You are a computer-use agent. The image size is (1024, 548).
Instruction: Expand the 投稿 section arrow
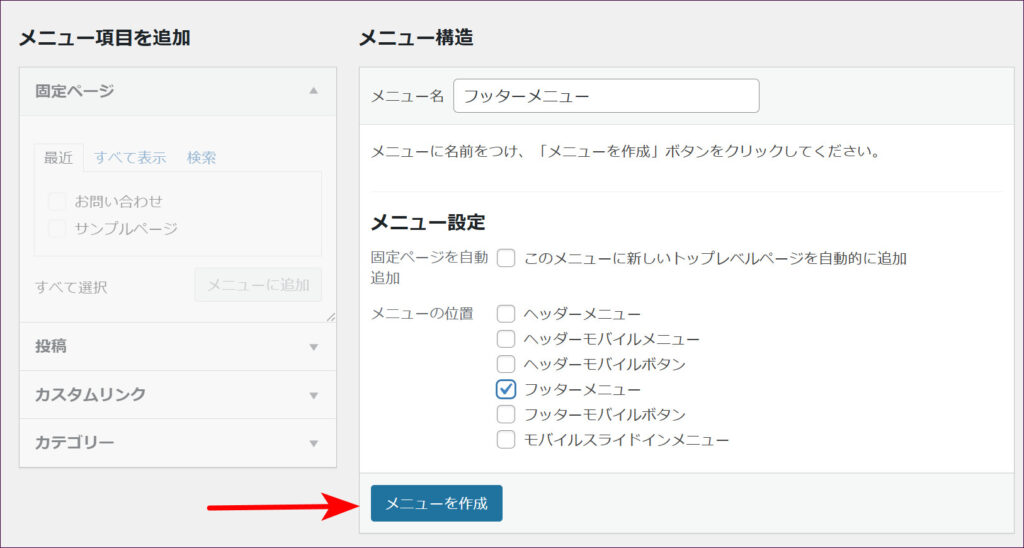coord(313,347)
